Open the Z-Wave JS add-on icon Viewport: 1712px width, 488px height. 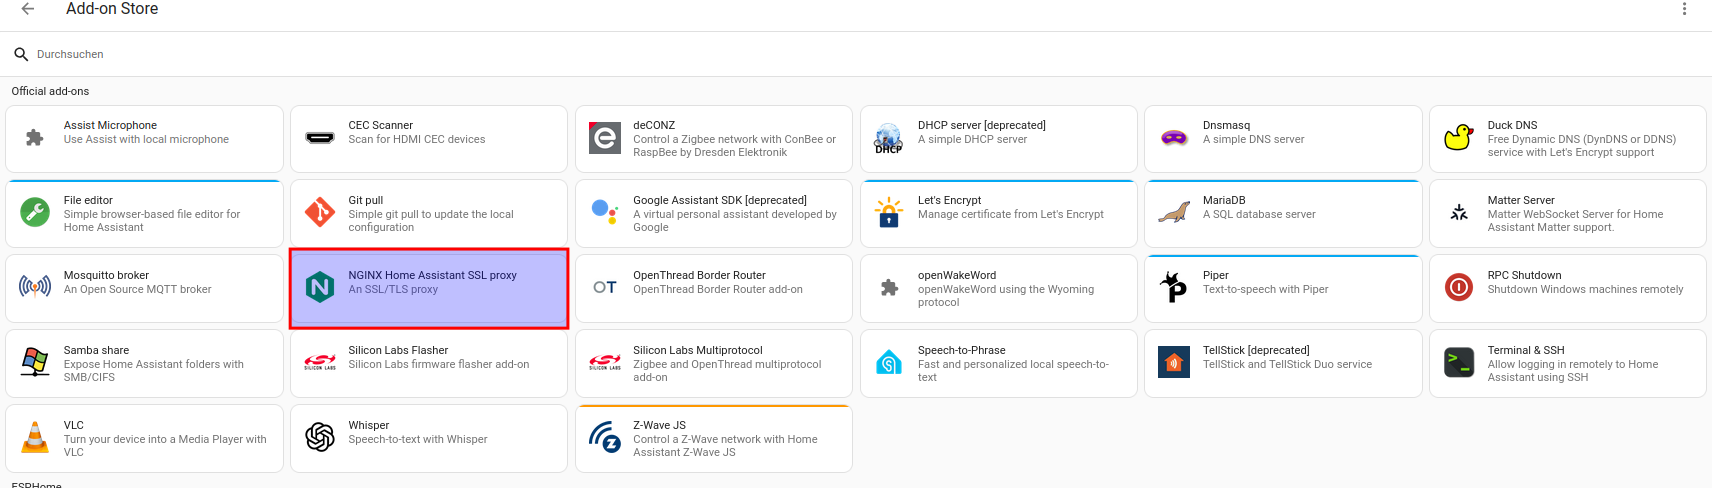click(x=605, y=438)
